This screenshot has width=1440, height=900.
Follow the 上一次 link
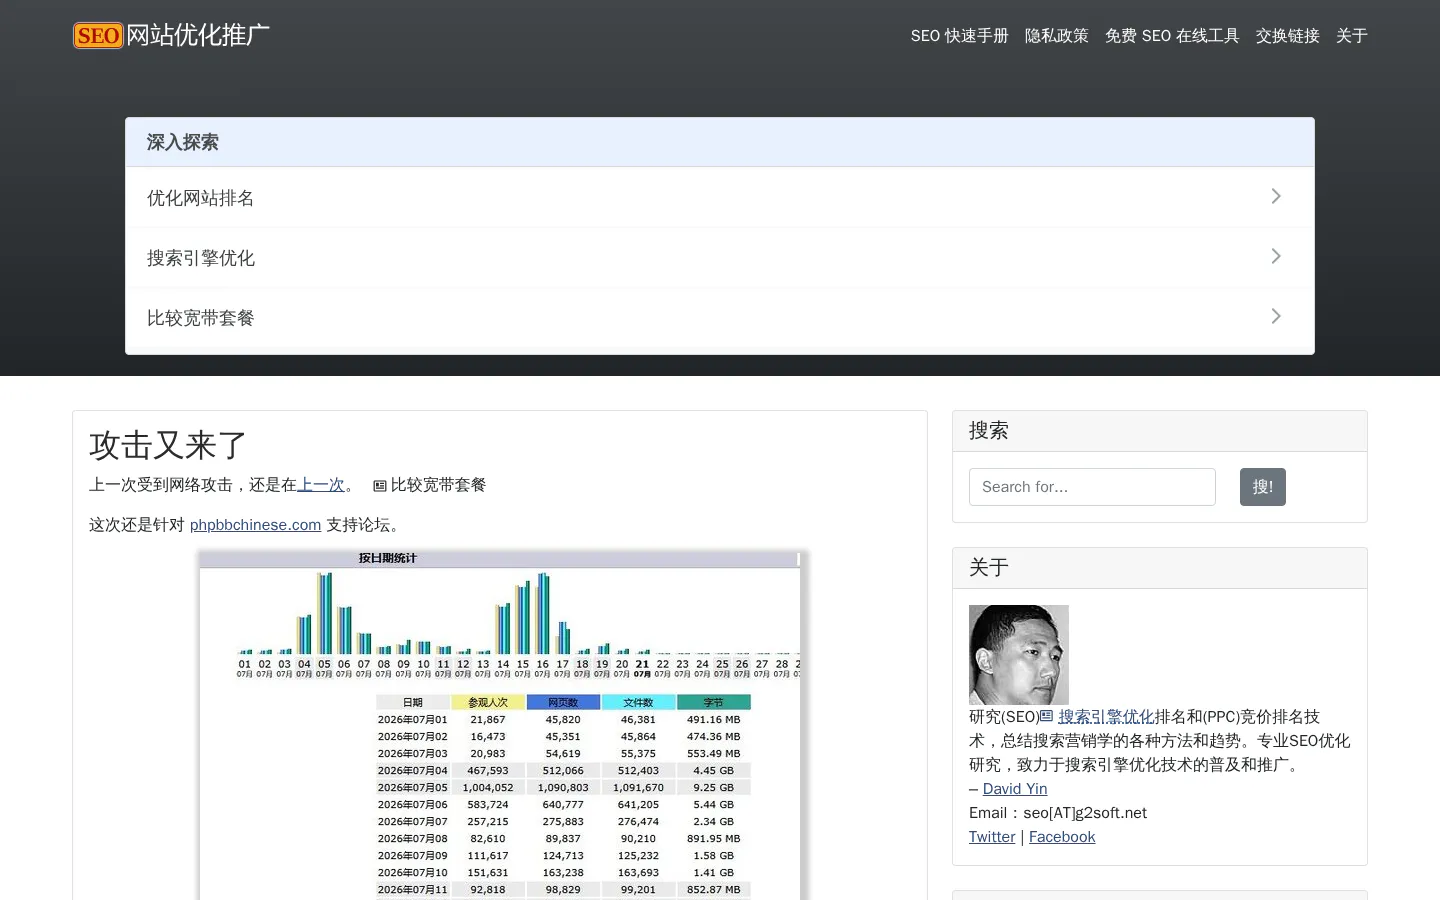tap(321, 485)
